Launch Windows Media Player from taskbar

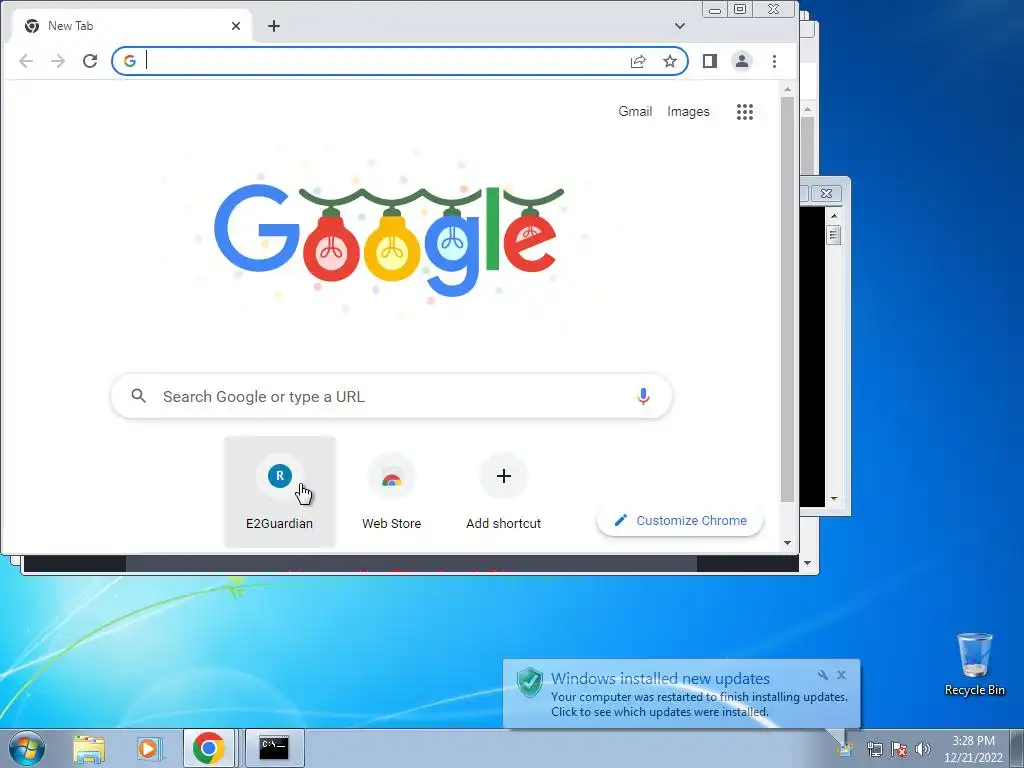[x=148, y=748]
